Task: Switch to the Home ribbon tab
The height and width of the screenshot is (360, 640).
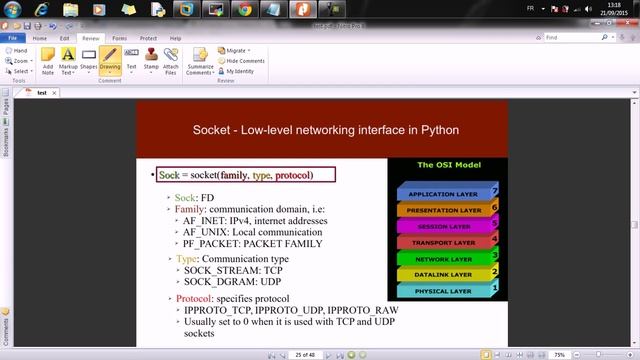Action: (40, 38)
